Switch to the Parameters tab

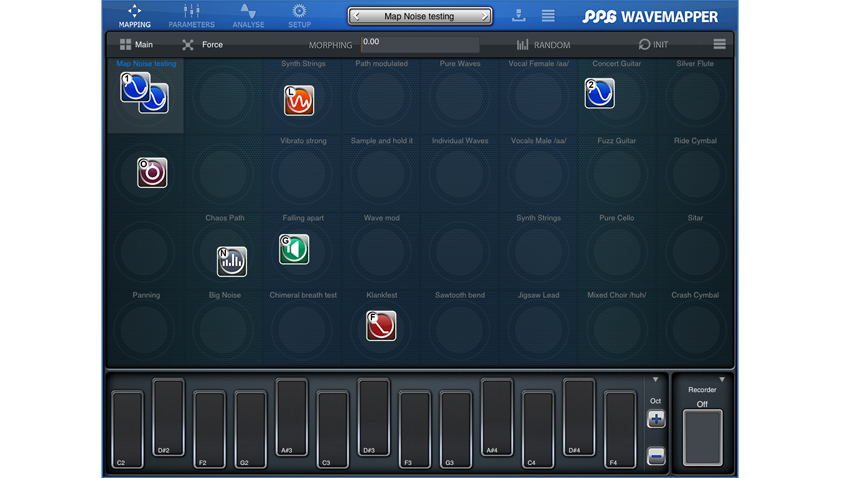point(191,16)
